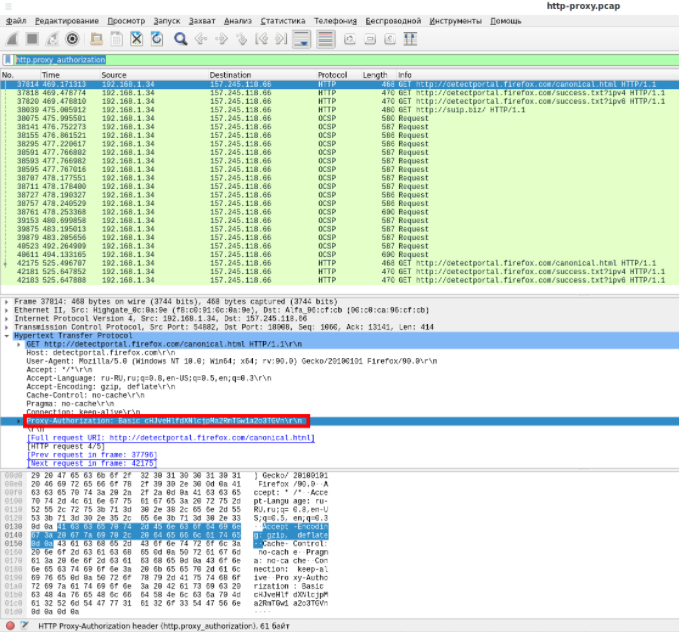Expand the Proxy-Authorization header row
This screenshot has height=632, width=679.
19,421
